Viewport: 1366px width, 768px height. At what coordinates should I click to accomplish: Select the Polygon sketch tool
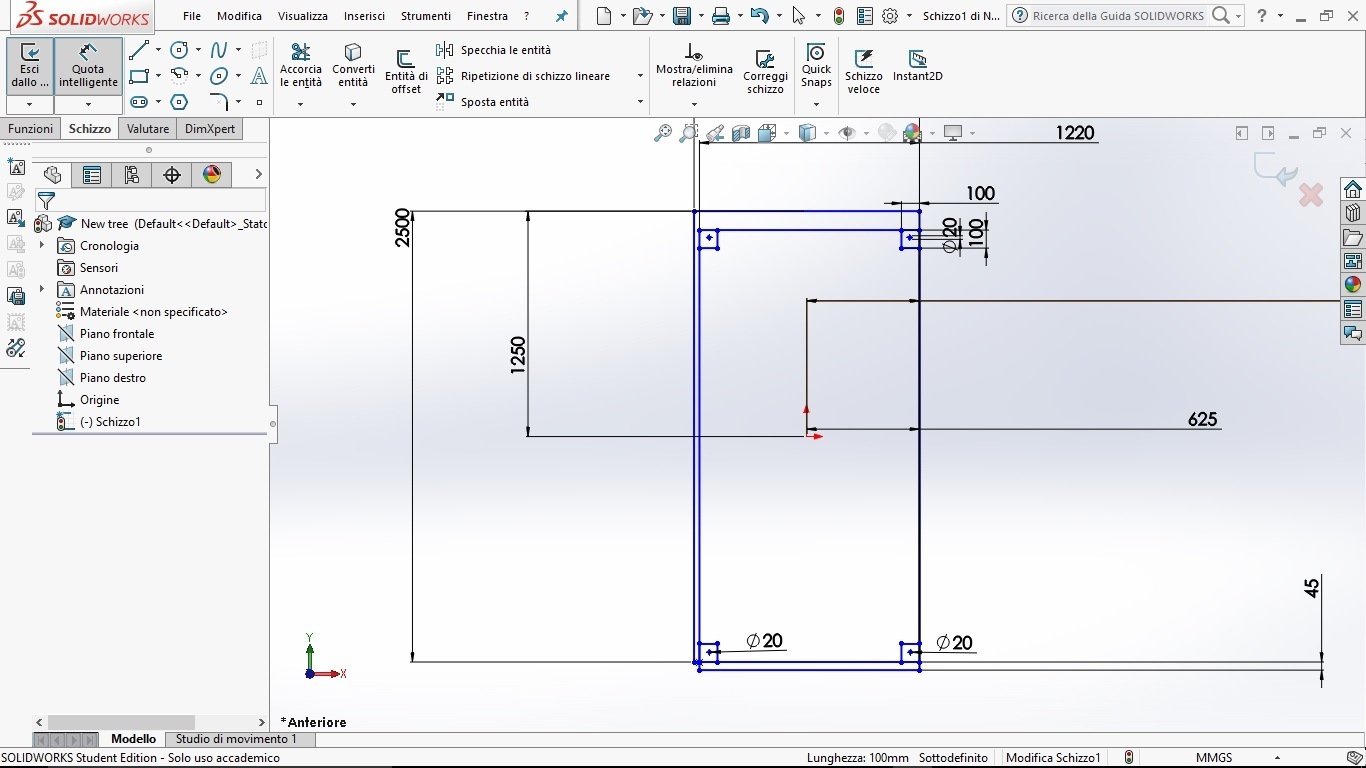point(179,102)
